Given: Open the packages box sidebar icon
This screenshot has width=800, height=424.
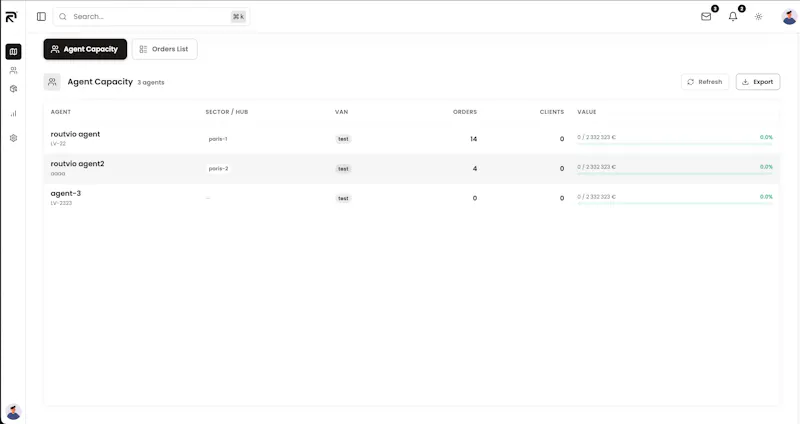Looking at the screenshot, I should (13, 89).
